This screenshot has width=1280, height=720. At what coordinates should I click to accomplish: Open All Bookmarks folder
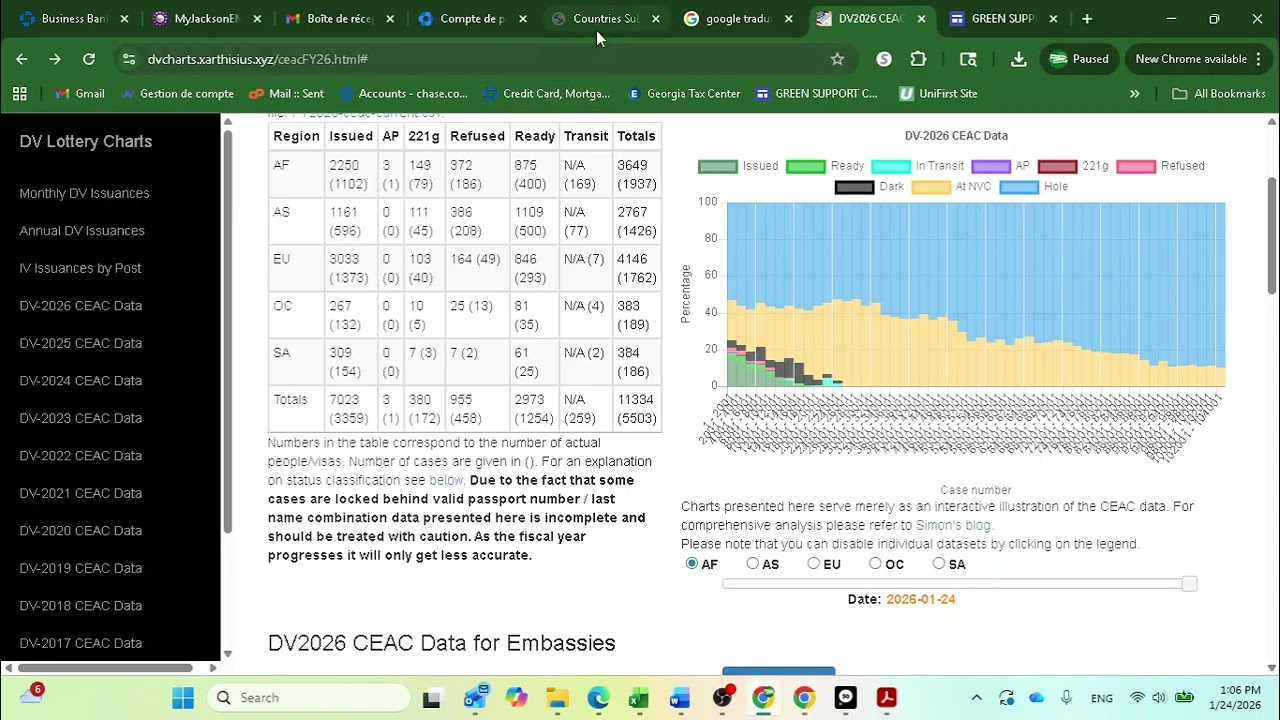1219,94
